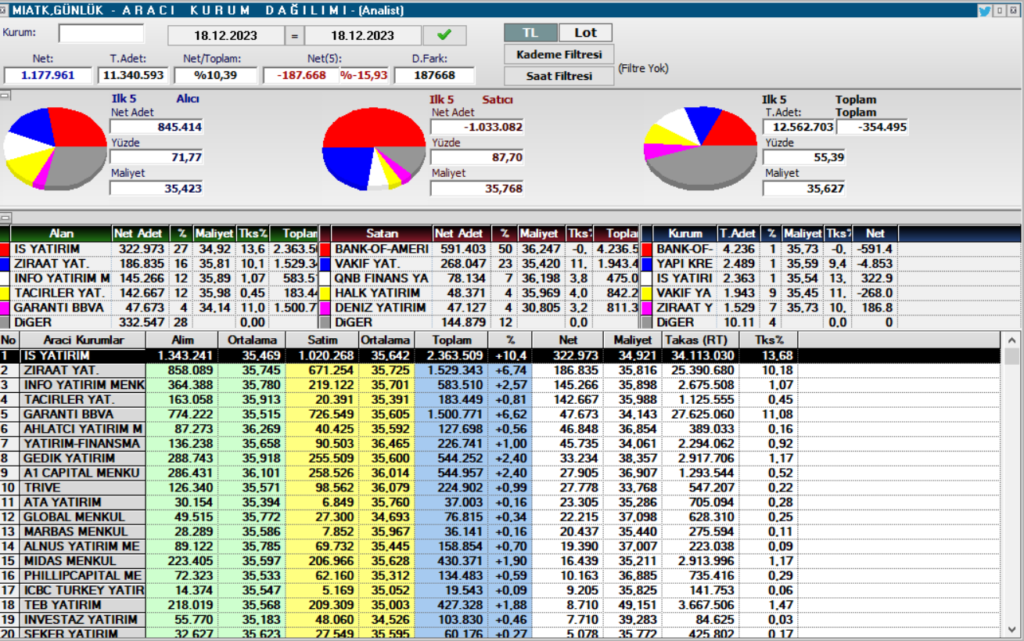Image resolution: width=1024 pixels, height=641 pixels.
Task: Select GLOBAL MENKUL row
Action: (500, 517)
